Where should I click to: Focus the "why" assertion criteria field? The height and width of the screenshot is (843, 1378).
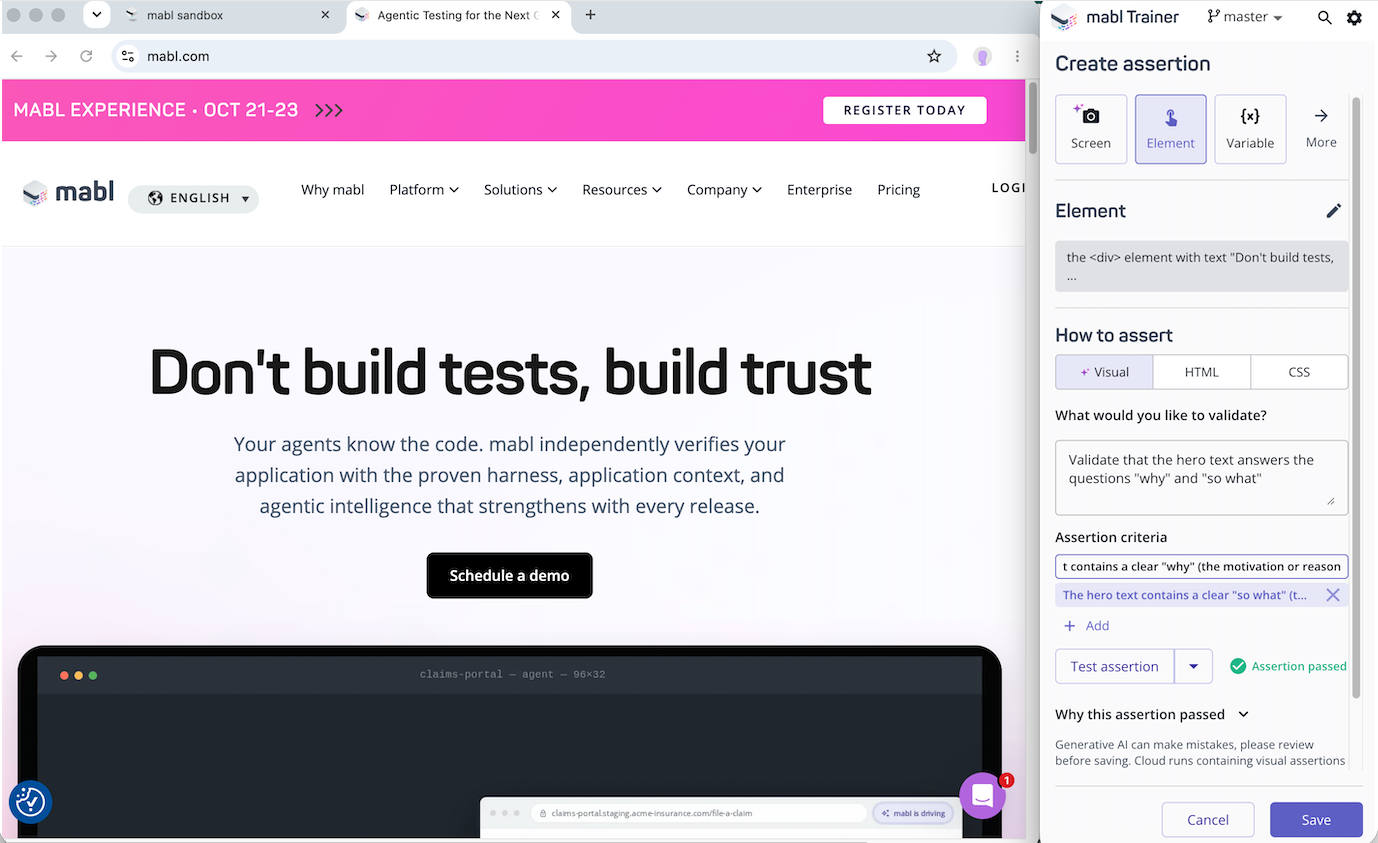click(1201, 566)
